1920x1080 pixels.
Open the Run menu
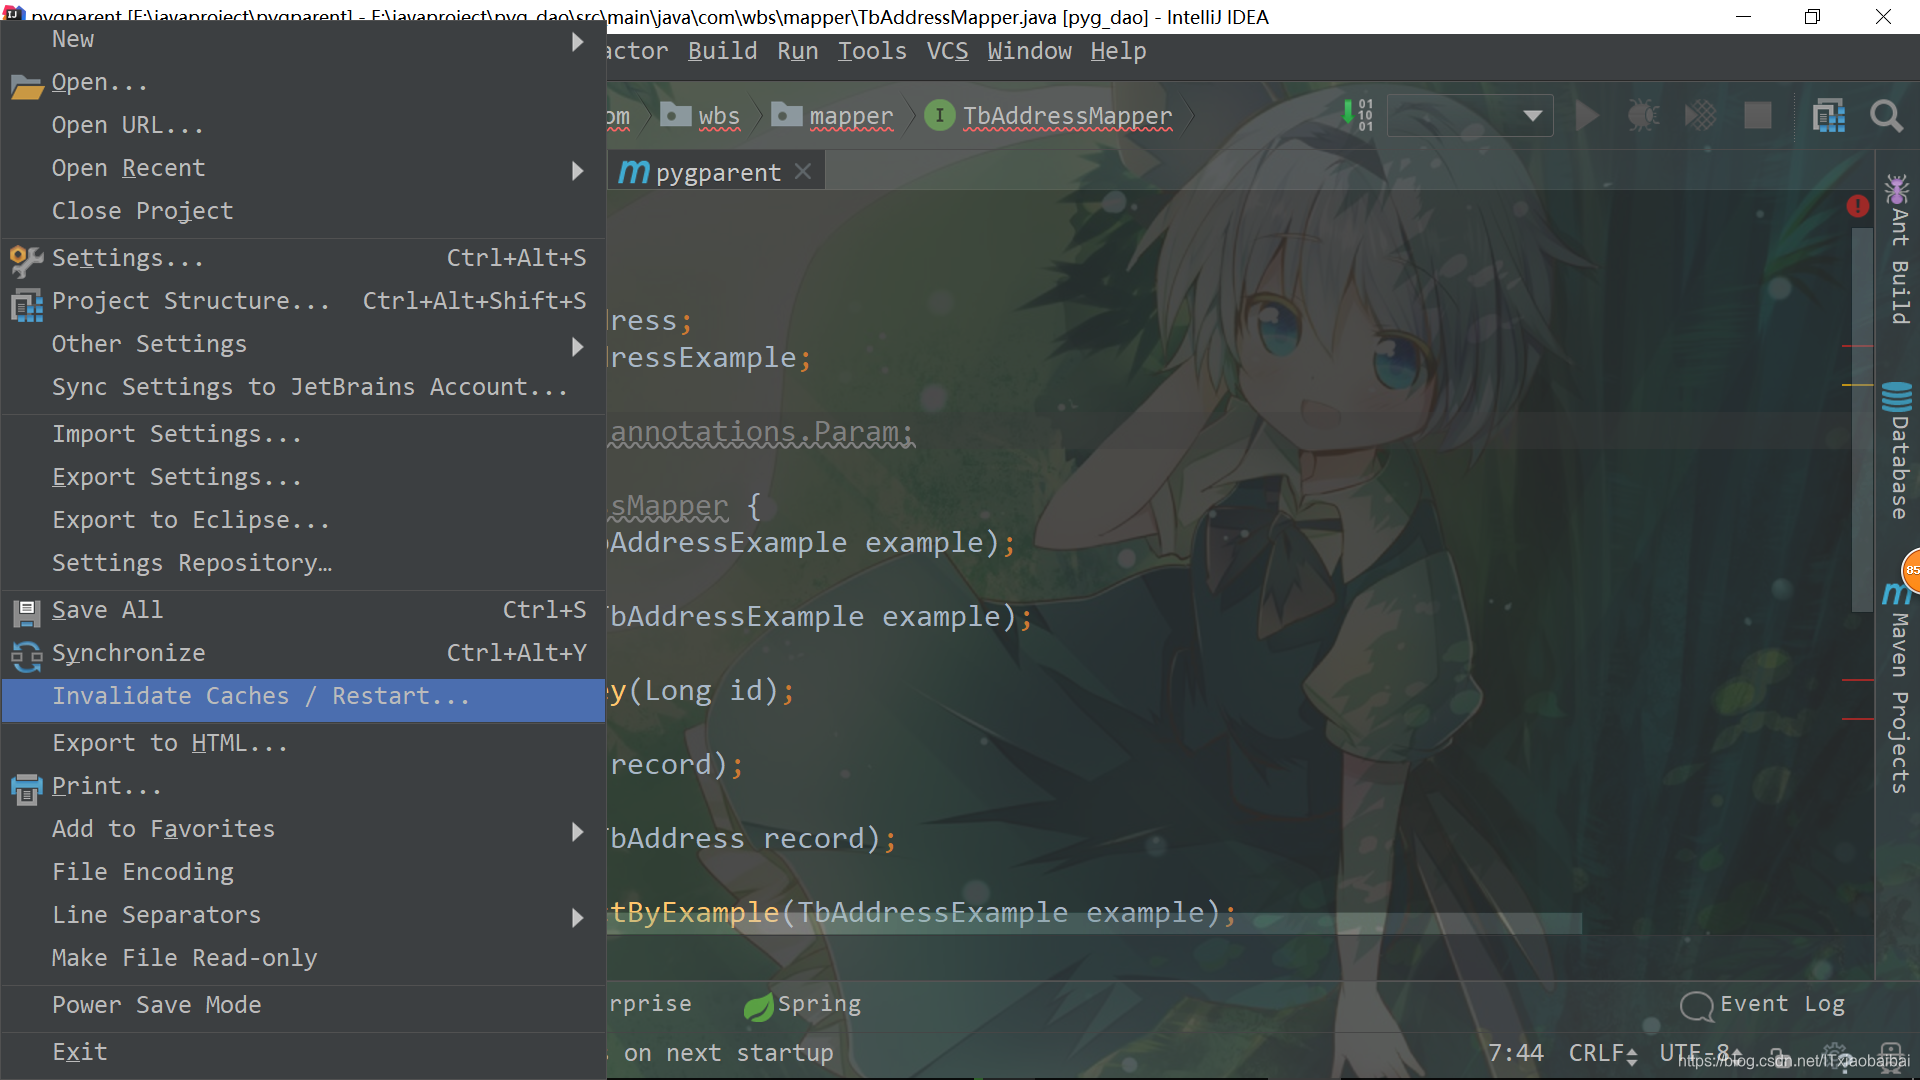click(x=797, y=51)
